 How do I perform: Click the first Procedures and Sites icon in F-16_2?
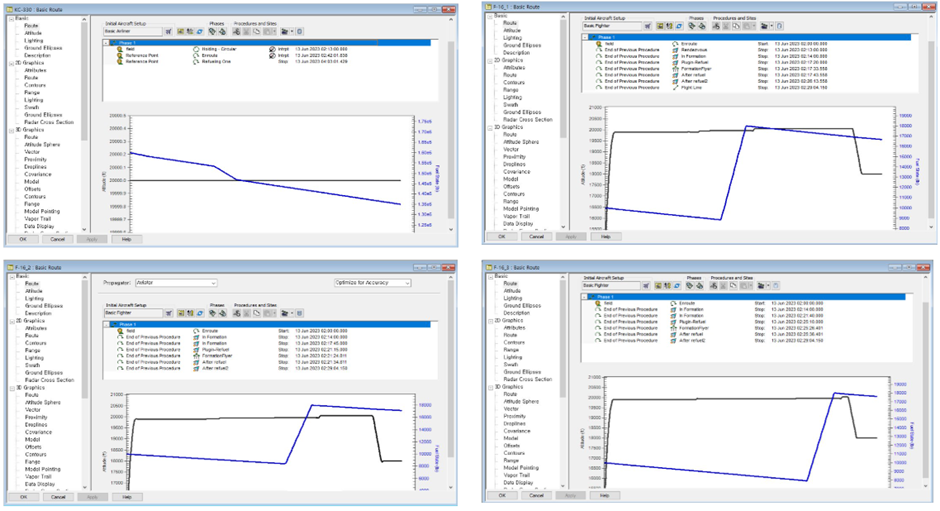237,313
